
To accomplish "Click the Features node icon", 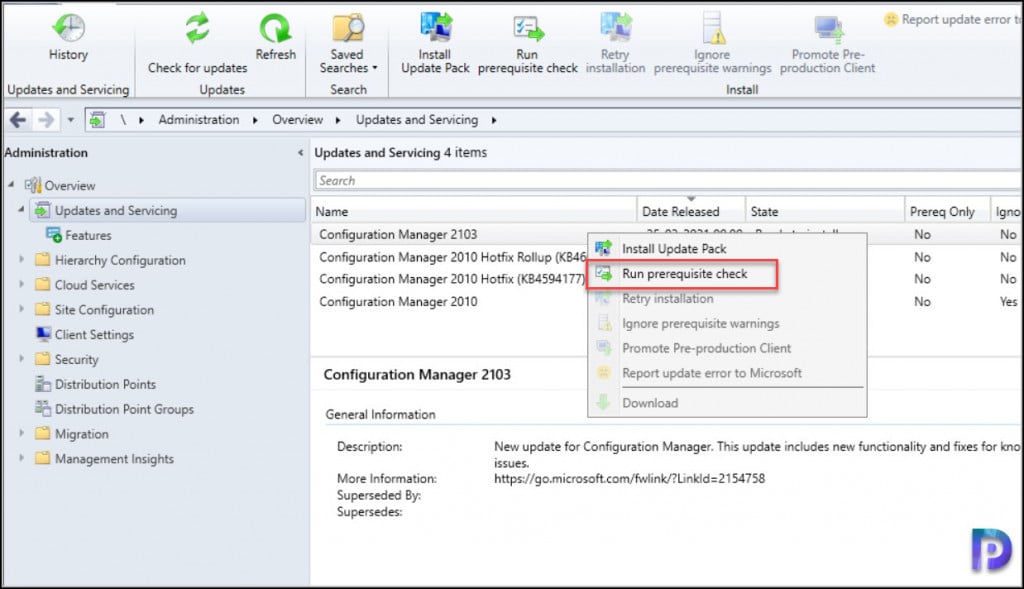I will point(54,235).
